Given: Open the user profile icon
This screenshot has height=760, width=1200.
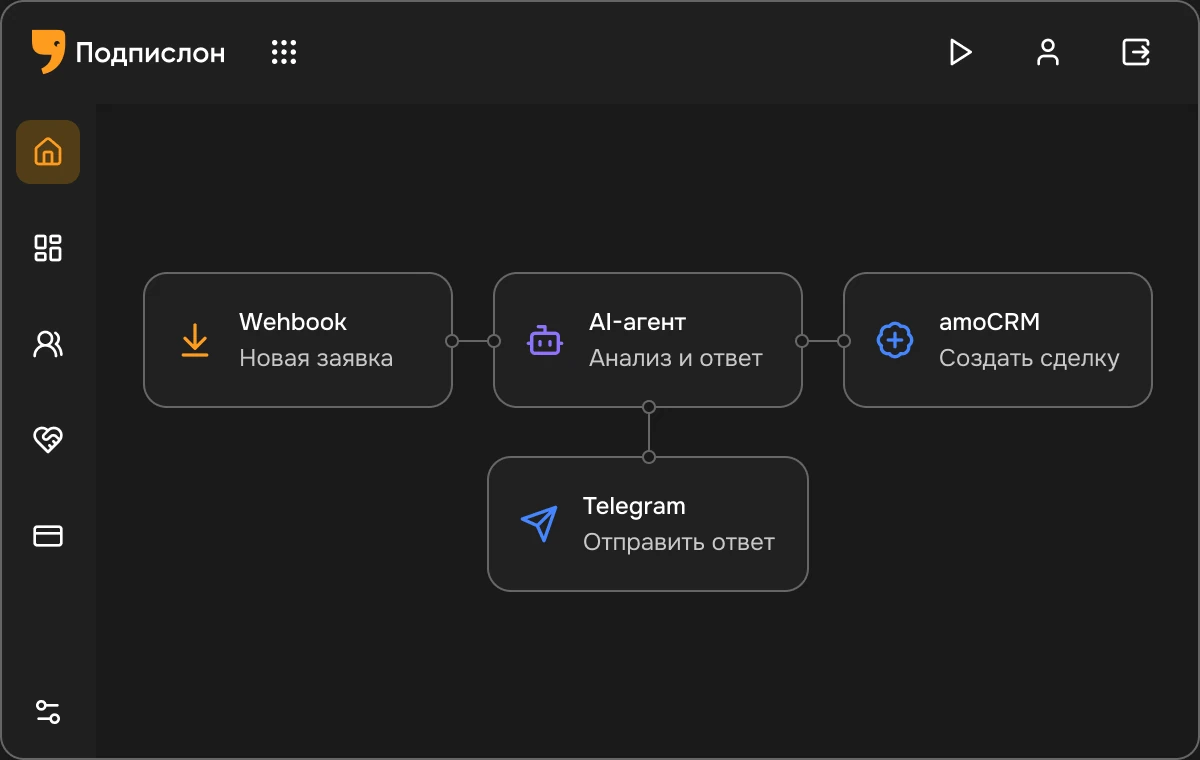Looking at the screenshot, I should tap(1047, 52).
